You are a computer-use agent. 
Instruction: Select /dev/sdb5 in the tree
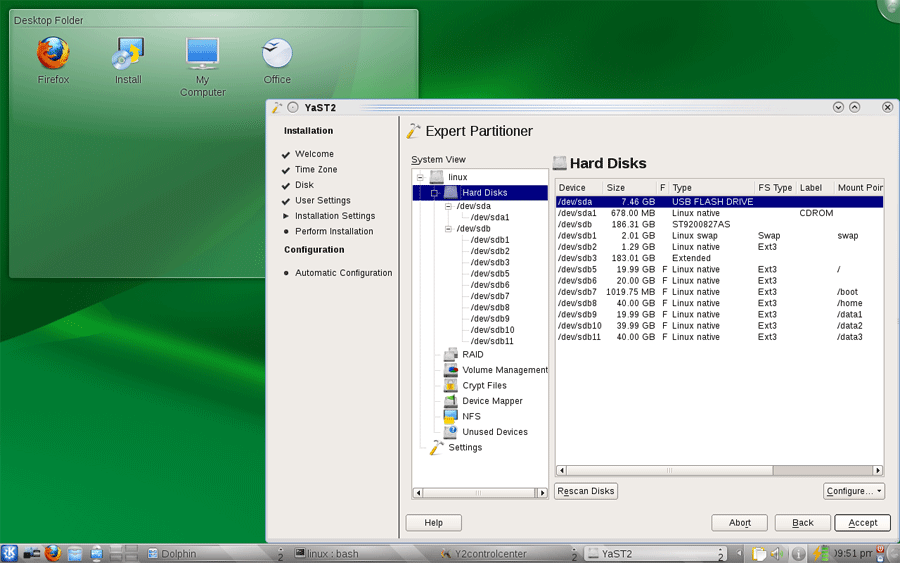tap(490, 274)
